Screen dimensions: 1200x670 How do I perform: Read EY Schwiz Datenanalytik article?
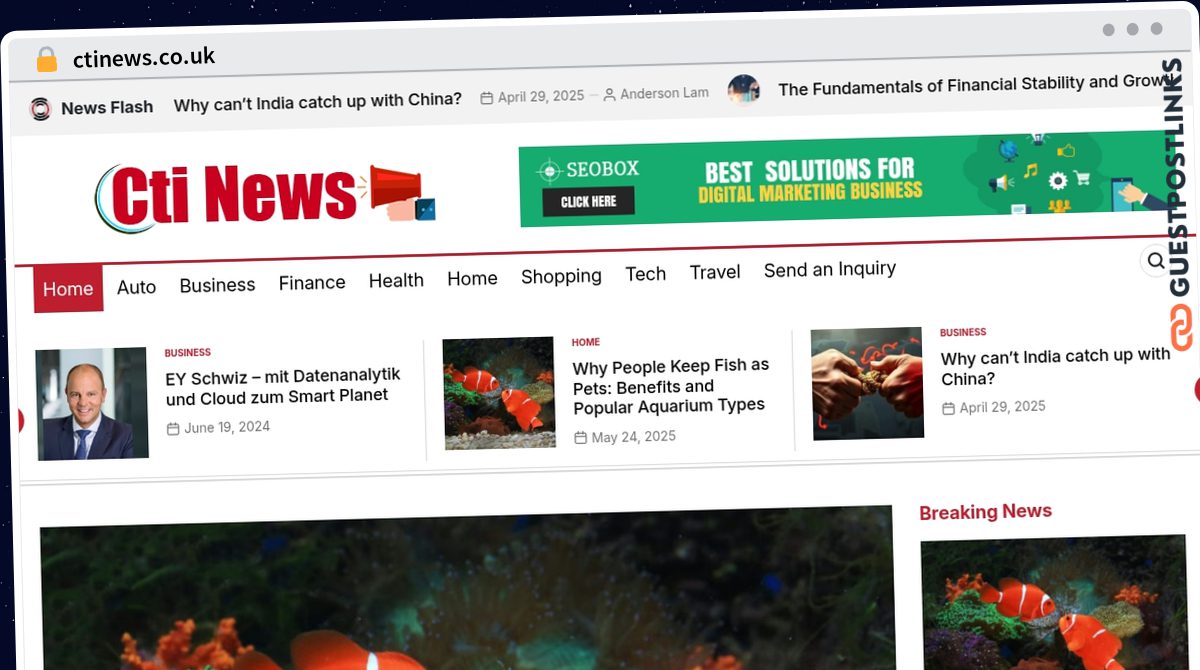[x=283, y=386]
